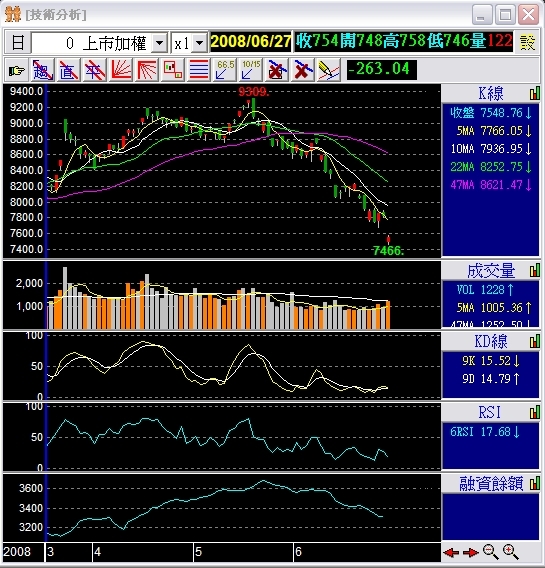
Task: Click the 10/15 date label tool
Action: click(251, 70)
